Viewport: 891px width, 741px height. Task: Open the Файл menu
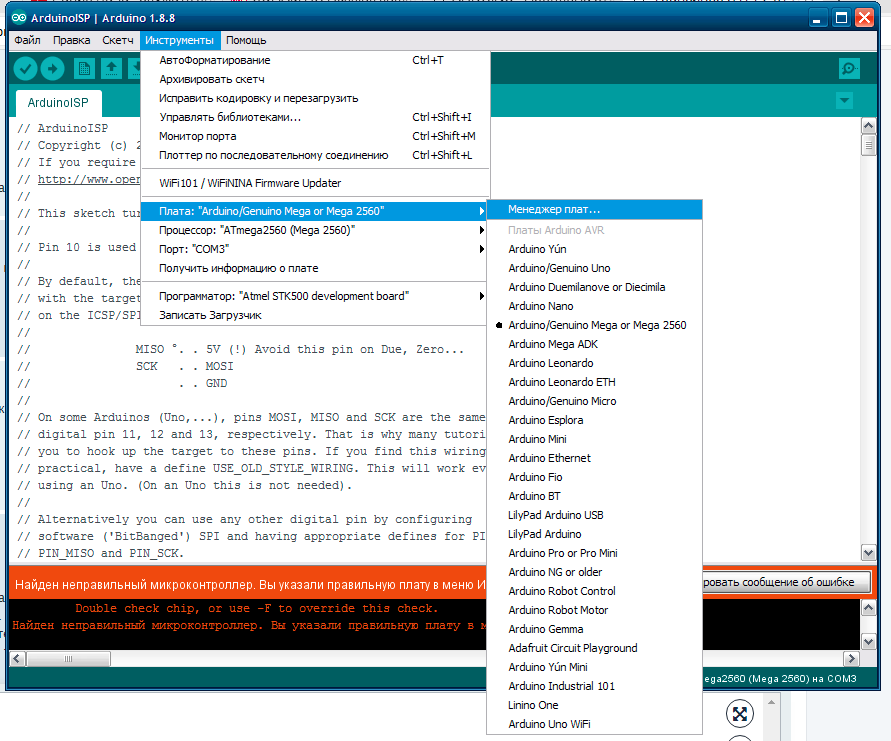pos(27,40)
